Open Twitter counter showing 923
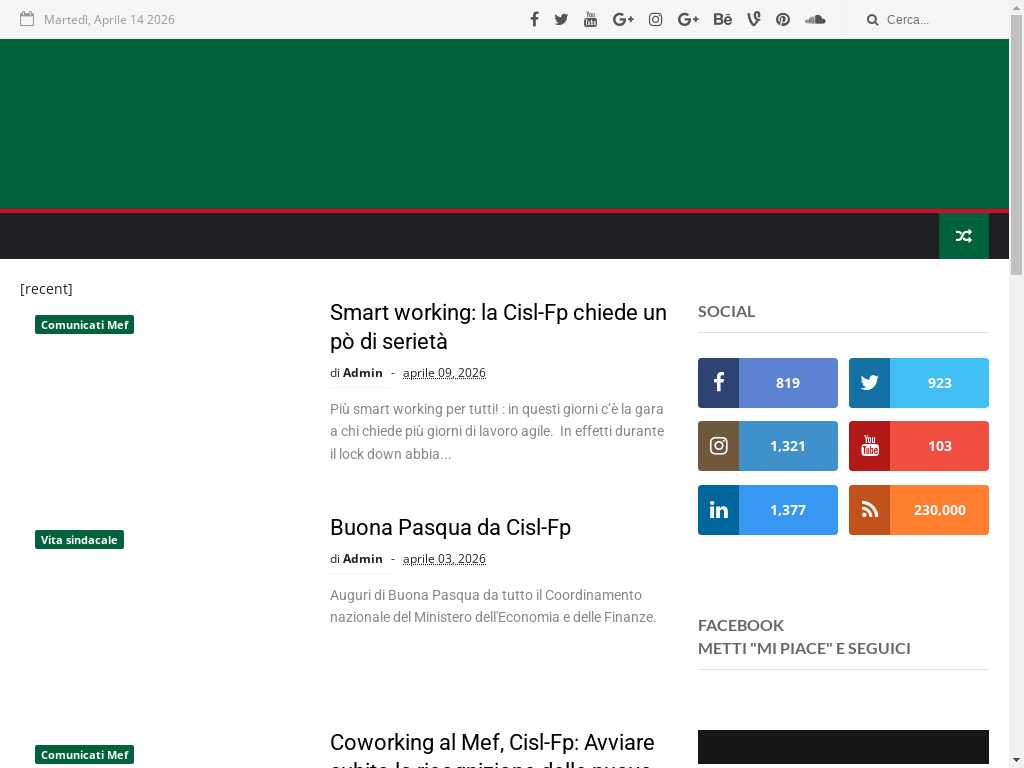The height and width of the screenshot is (768, 1024). [918, 383]
